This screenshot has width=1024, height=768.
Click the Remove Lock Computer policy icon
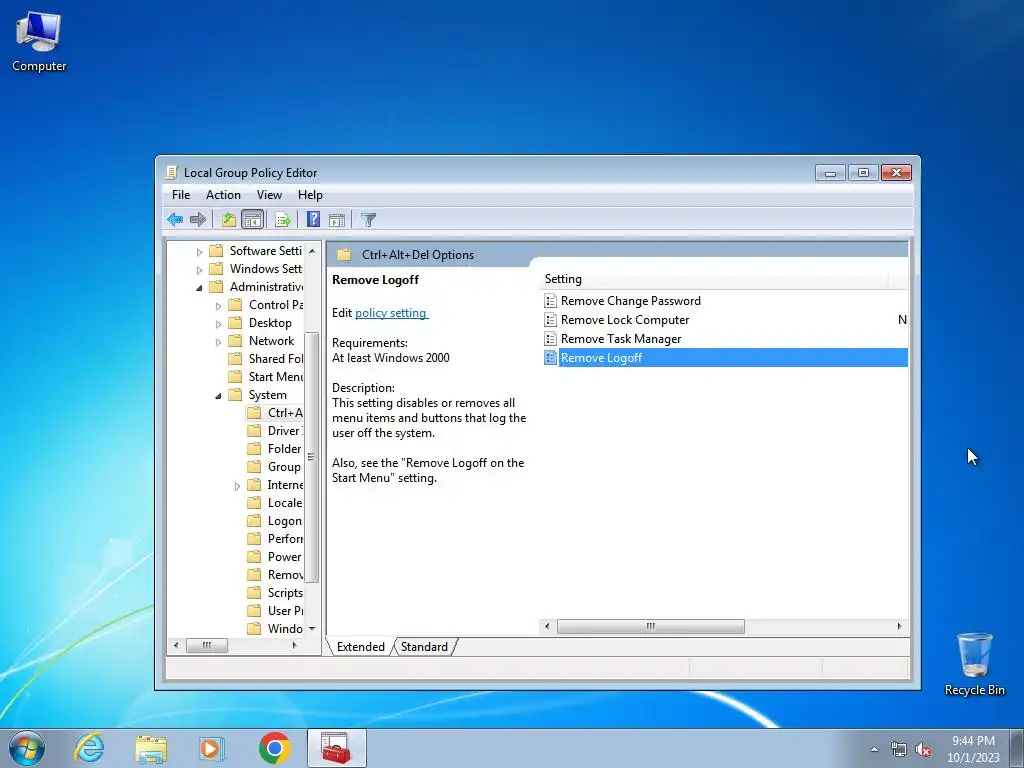(551, 320)
